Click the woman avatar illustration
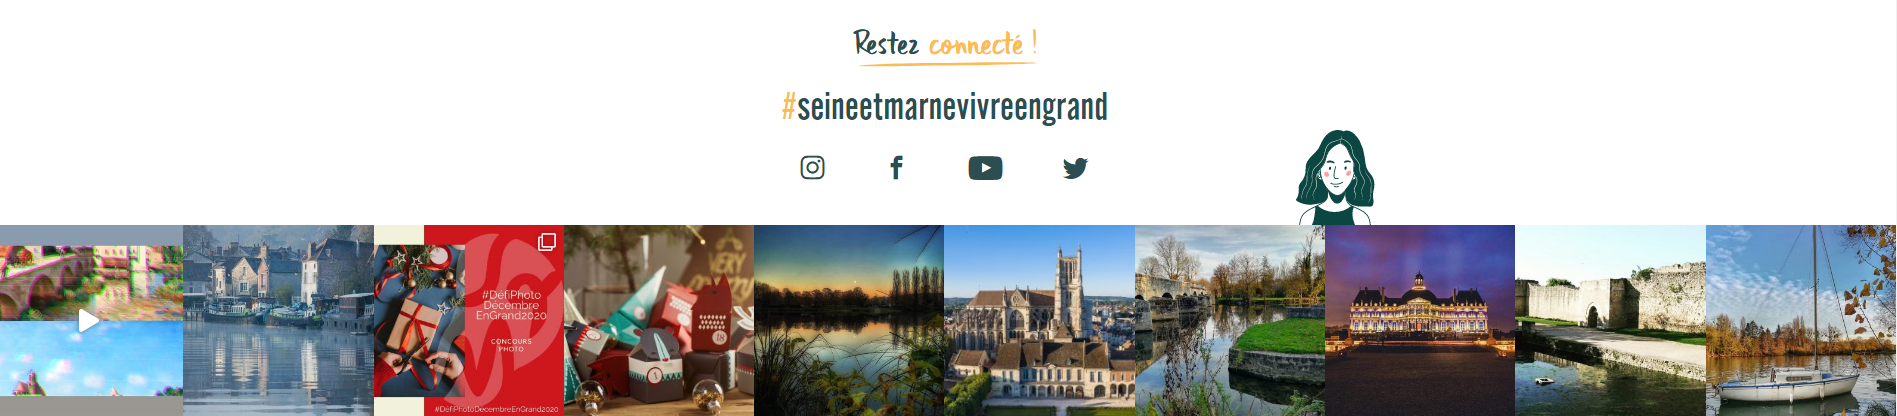The height and width of the screenshot is (416, 1897). [1335, 178]
